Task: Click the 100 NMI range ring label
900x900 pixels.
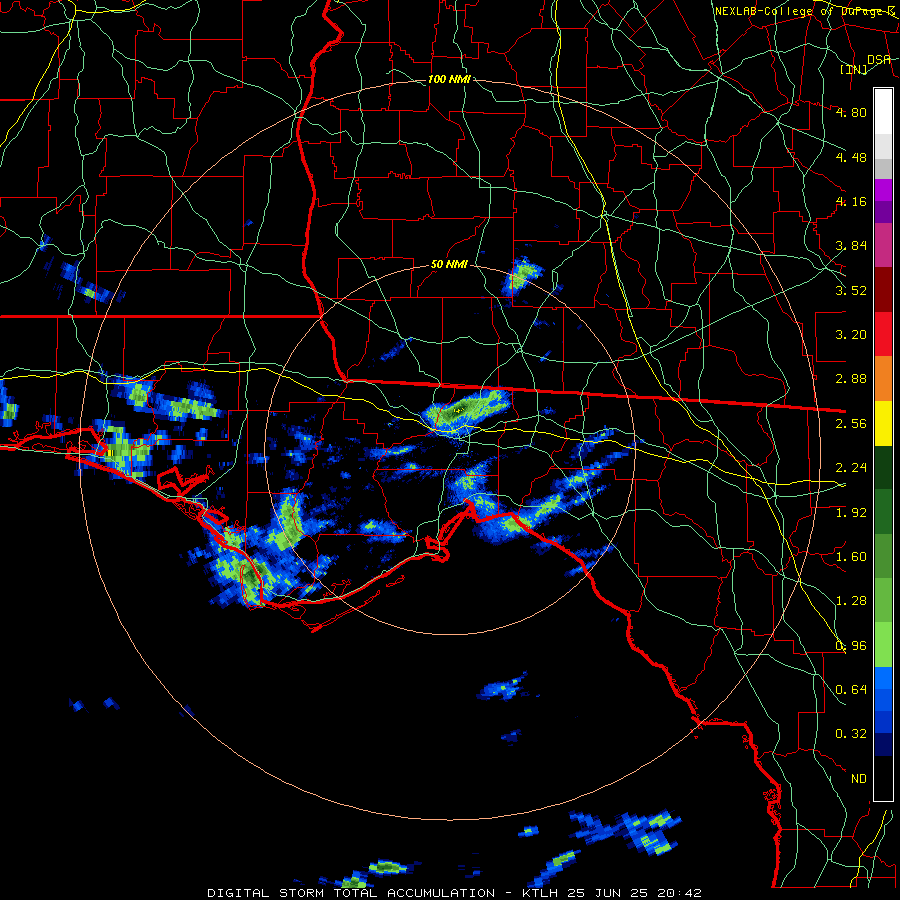Action: [x=449, y=79]
